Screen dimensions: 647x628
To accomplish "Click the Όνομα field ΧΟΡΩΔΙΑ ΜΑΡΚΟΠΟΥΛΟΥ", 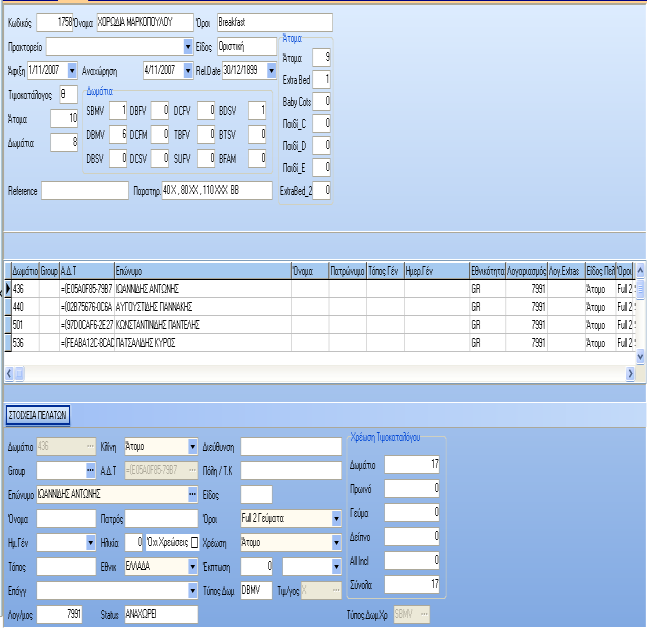I will [145, 23].
